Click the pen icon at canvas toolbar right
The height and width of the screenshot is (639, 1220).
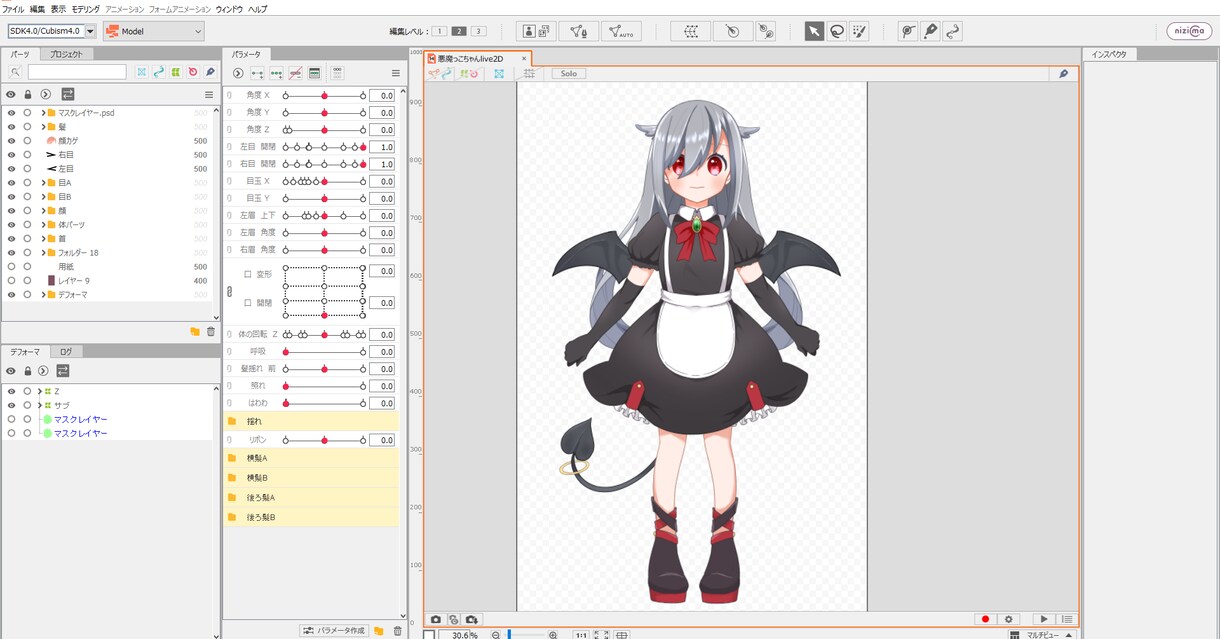click(1063, 73)
